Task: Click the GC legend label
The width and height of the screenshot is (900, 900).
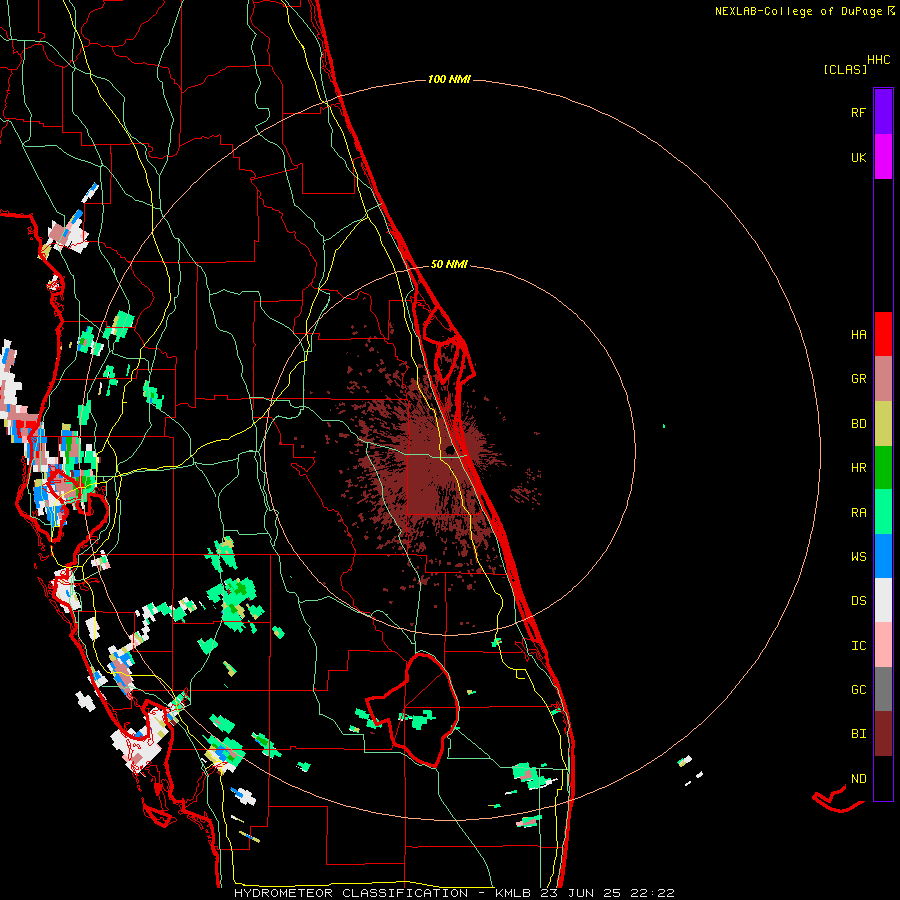Action: [x=858, y=689]
